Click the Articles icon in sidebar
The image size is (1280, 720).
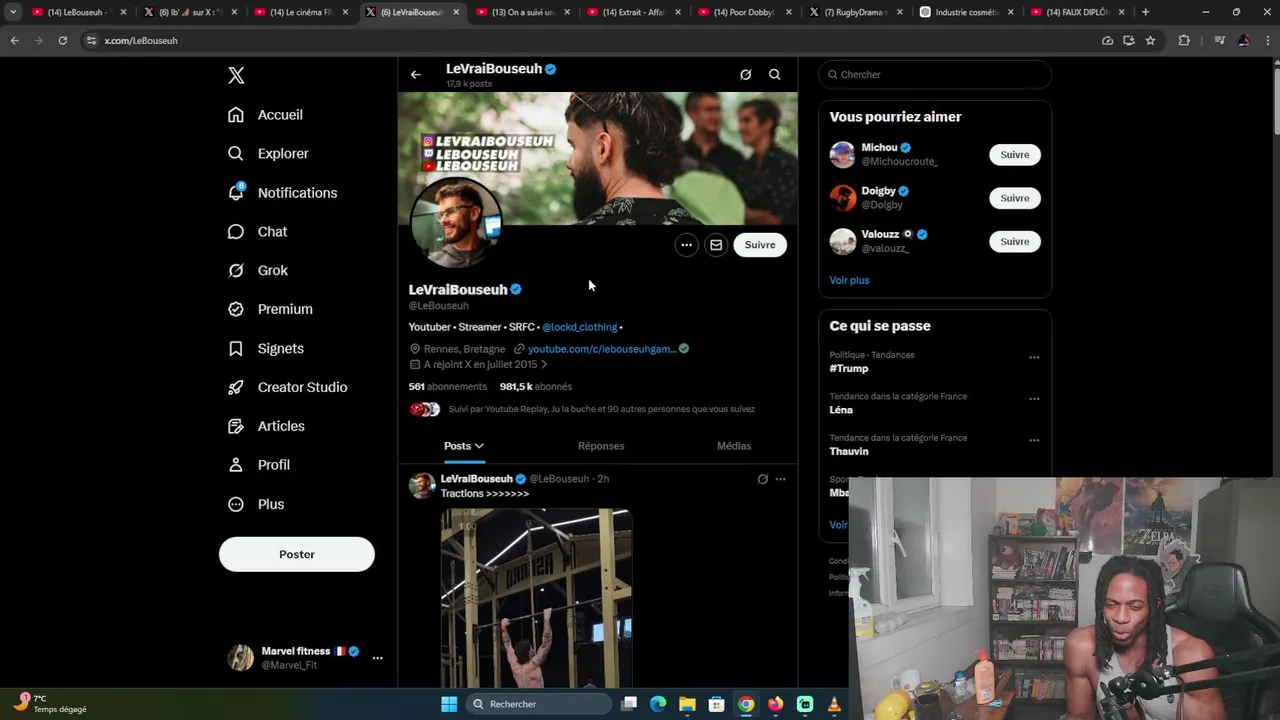pos(236,427)
